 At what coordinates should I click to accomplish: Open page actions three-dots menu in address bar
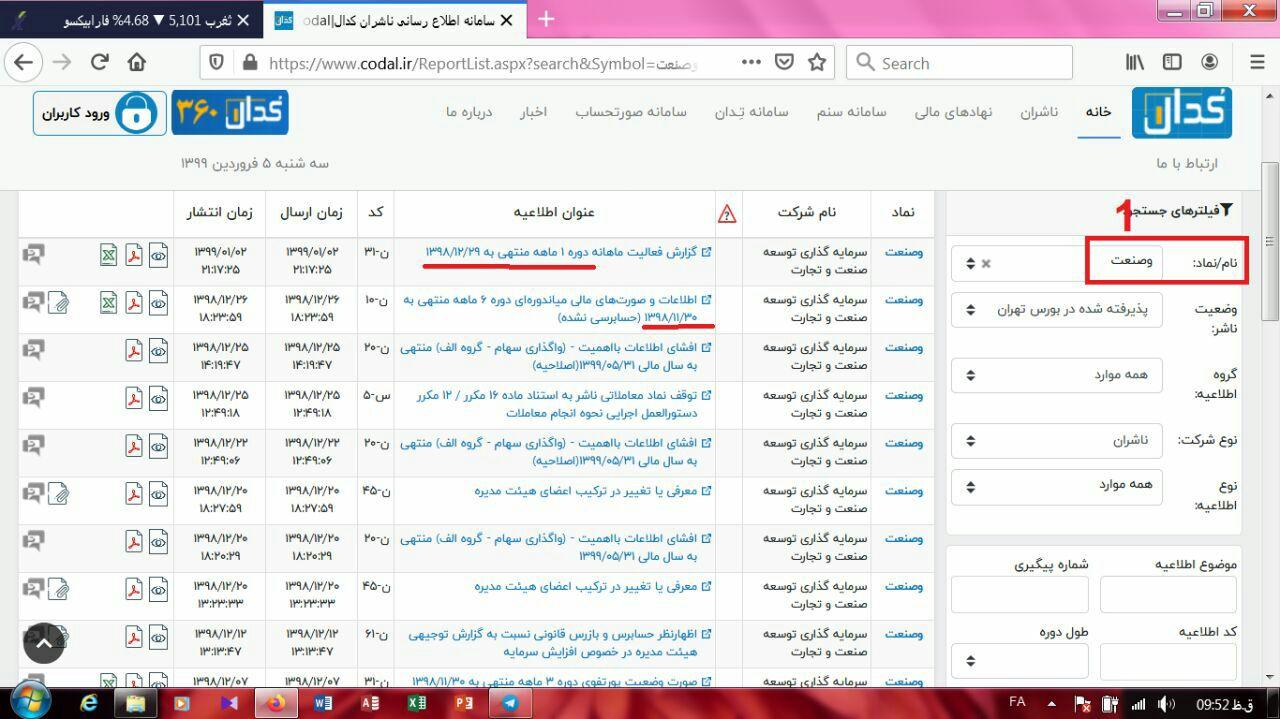tap(751, 62)
